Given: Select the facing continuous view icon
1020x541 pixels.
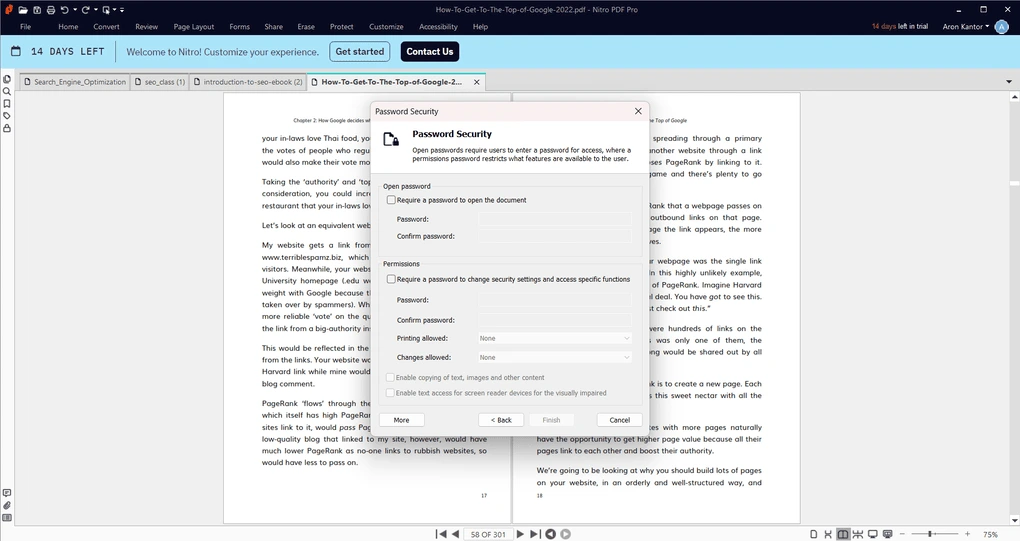Looking at the screenshot, I should pyautogui.click(x=858, y=534).
